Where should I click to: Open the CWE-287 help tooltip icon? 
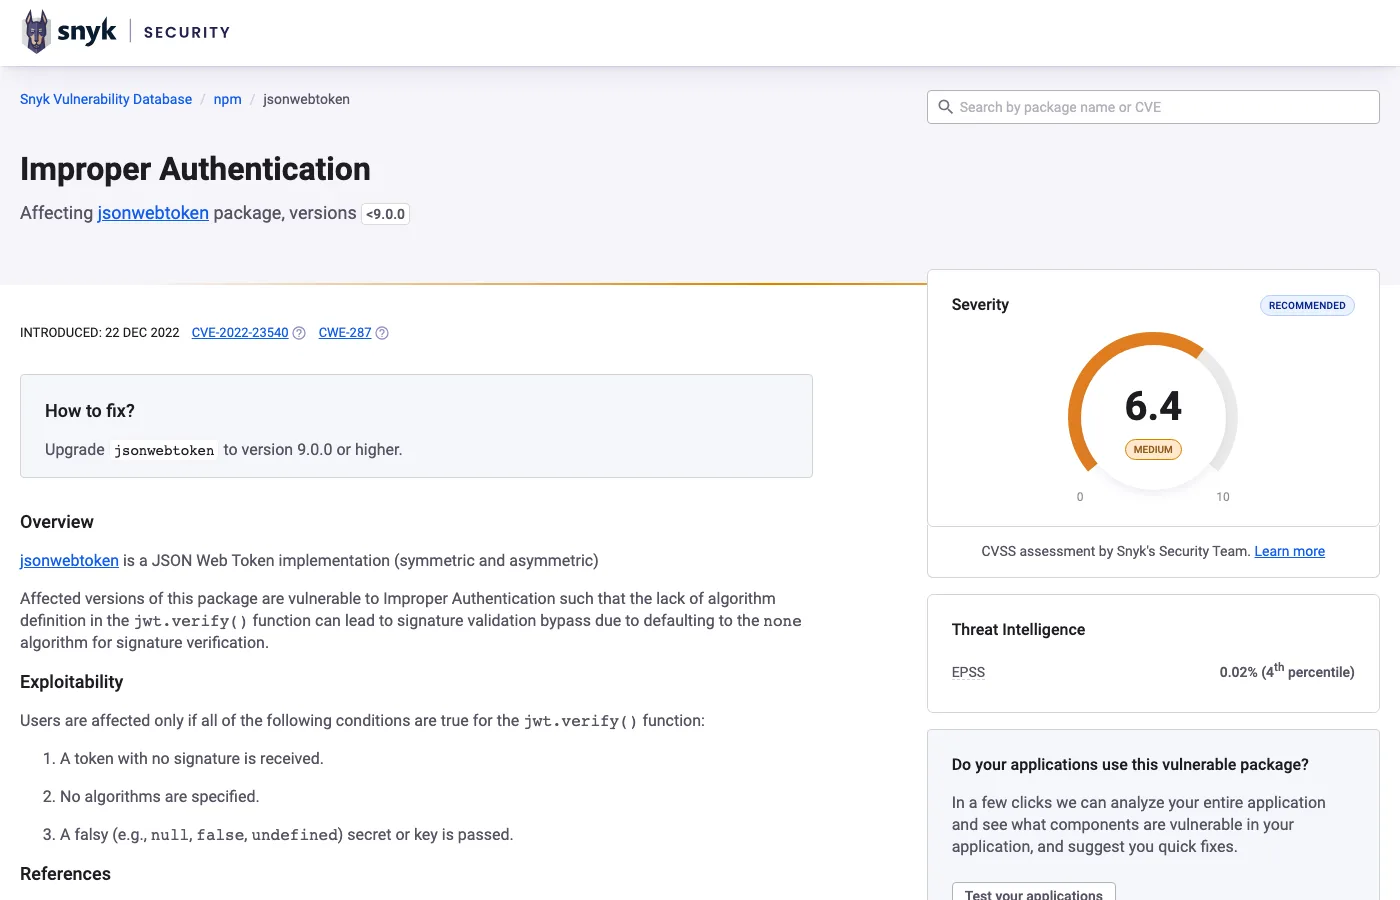[382, 332]
